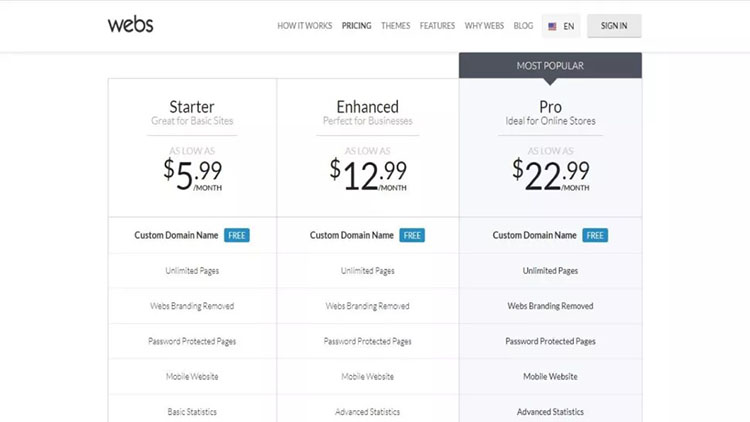
Task: Click the Most Popular banner
Action: 550,66
